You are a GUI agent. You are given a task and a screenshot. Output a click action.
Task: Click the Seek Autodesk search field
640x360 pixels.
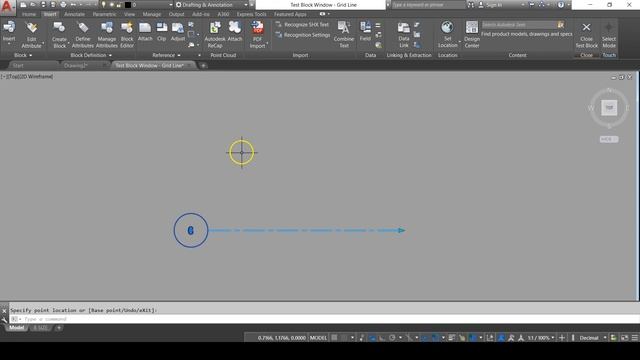coord(519,25)
